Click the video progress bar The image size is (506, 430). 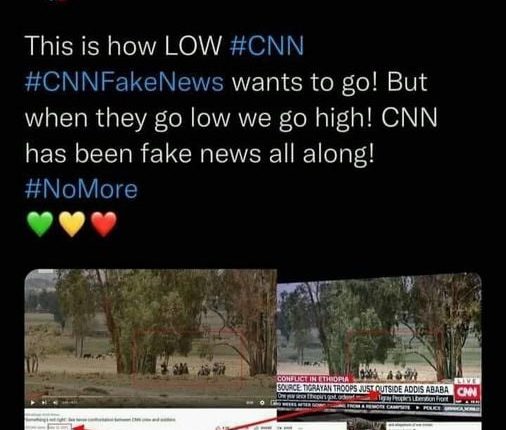click(x=151, y=397)
